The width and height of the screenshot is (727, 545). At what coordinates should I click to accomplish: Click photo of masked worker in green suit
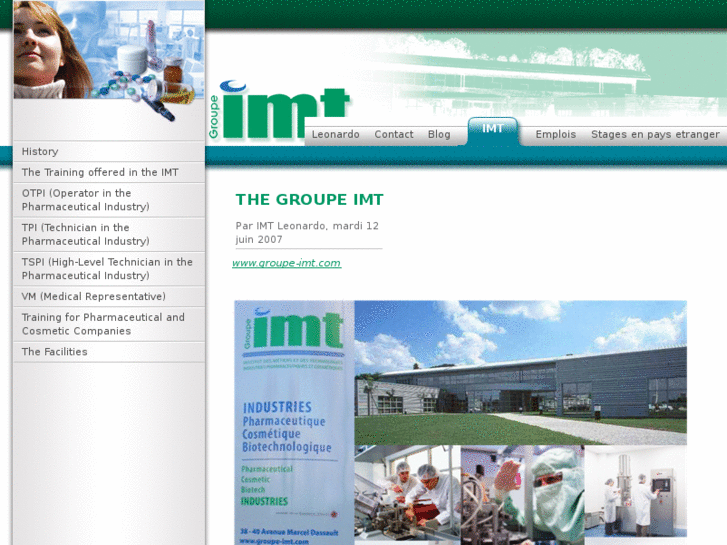[523, 495]
